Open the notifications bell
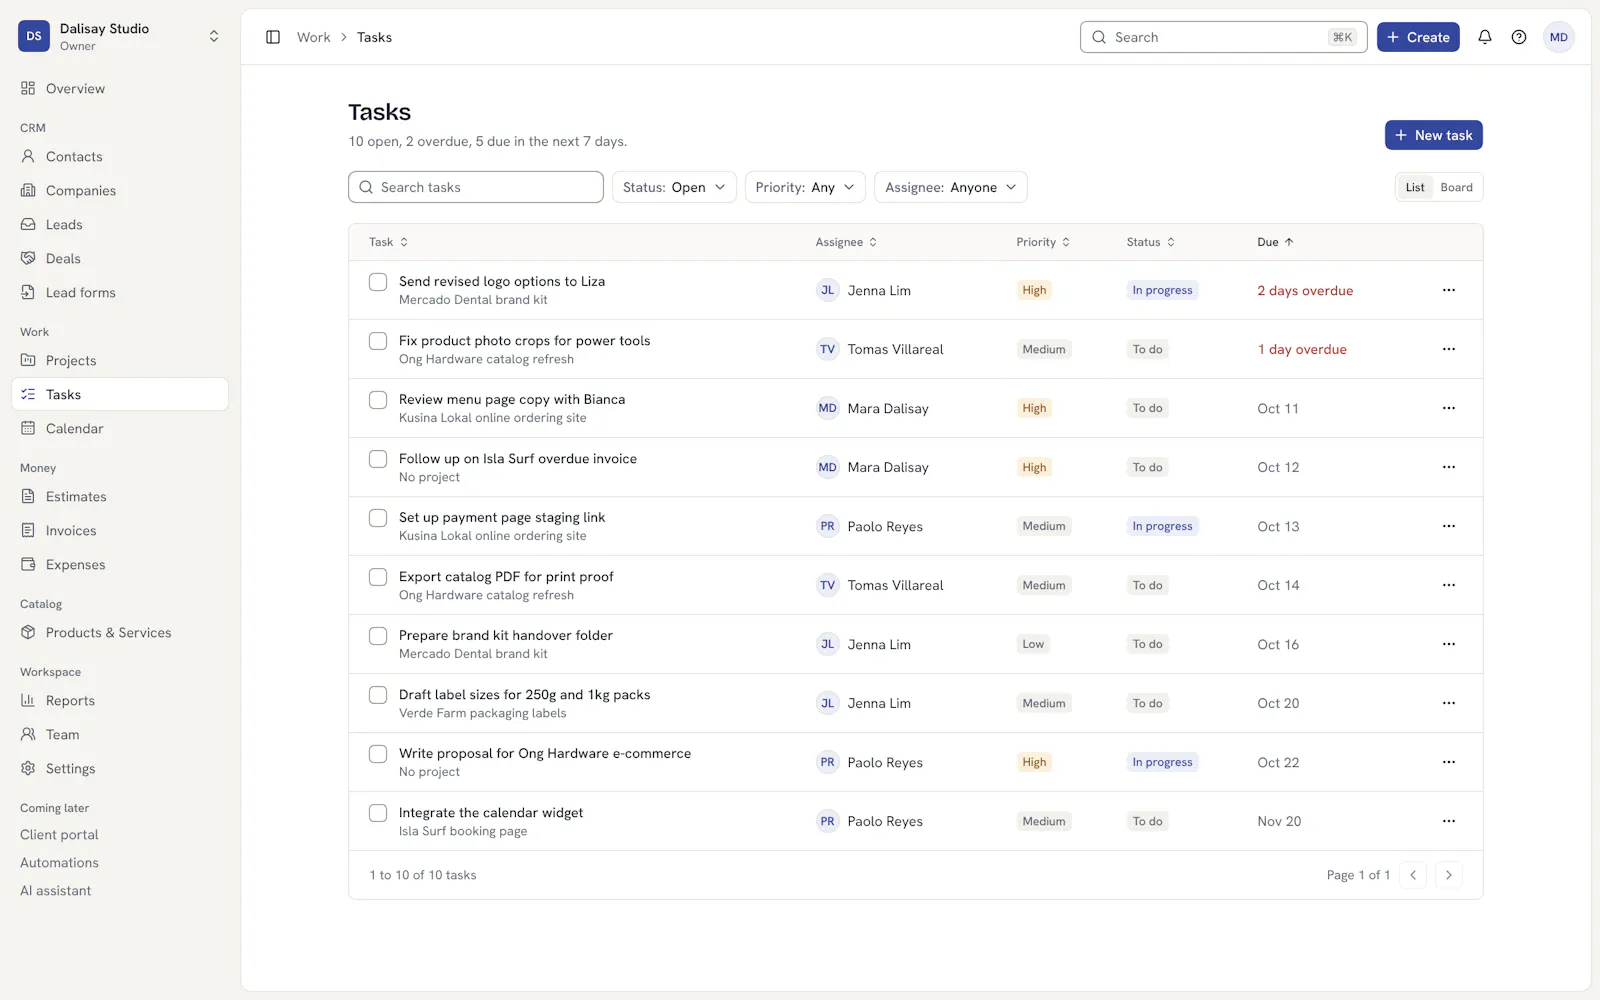This screenshot has width=1600, height=1000. [x=1485, y=37]
